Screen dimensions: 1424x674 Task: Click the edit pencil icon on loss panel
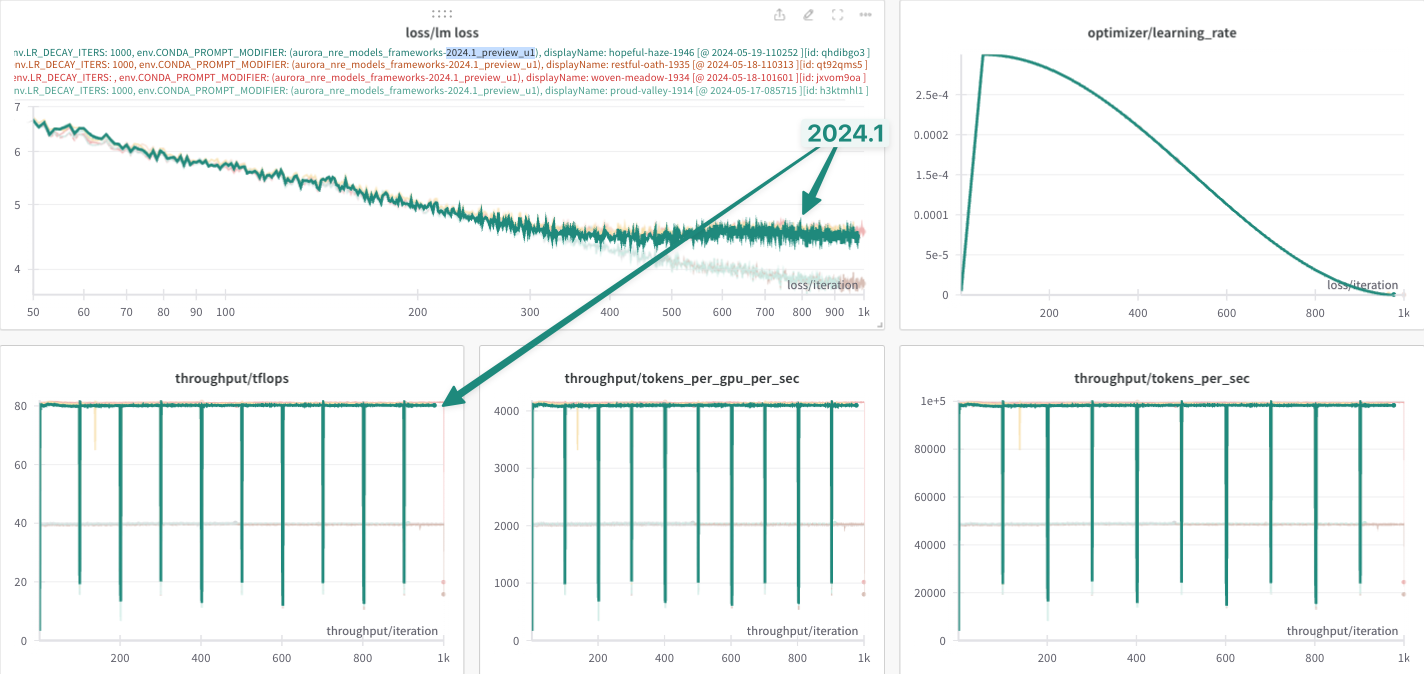click(808, 15)
